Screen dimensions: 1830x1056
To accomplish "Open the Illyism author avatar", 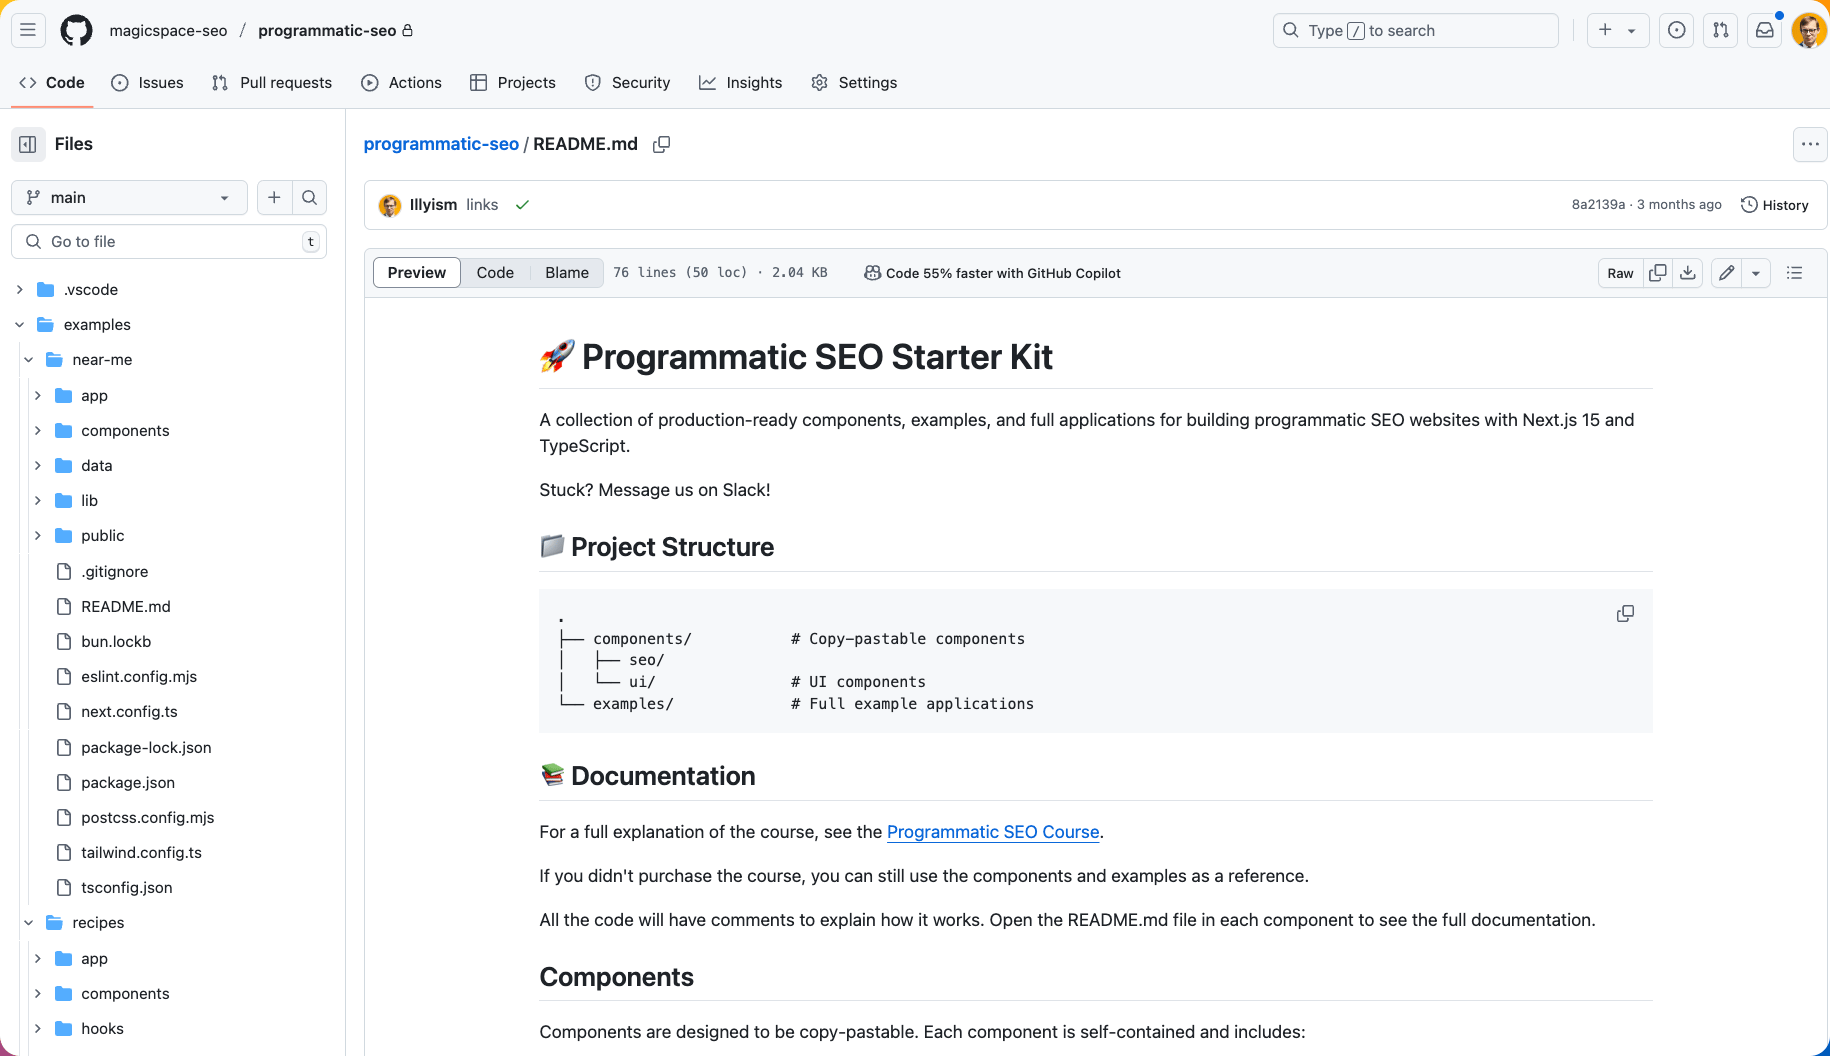I will pyautogui.click(x=390, y=205).
